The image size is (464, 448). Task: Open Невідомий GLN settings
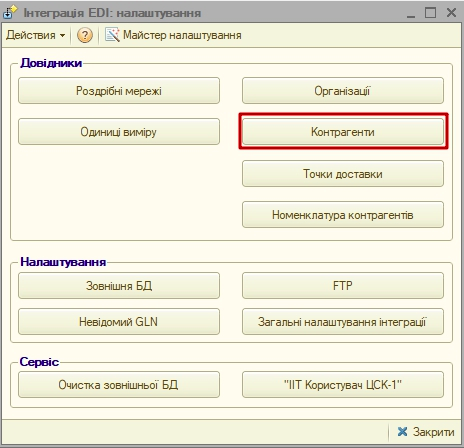pos(119,322)
